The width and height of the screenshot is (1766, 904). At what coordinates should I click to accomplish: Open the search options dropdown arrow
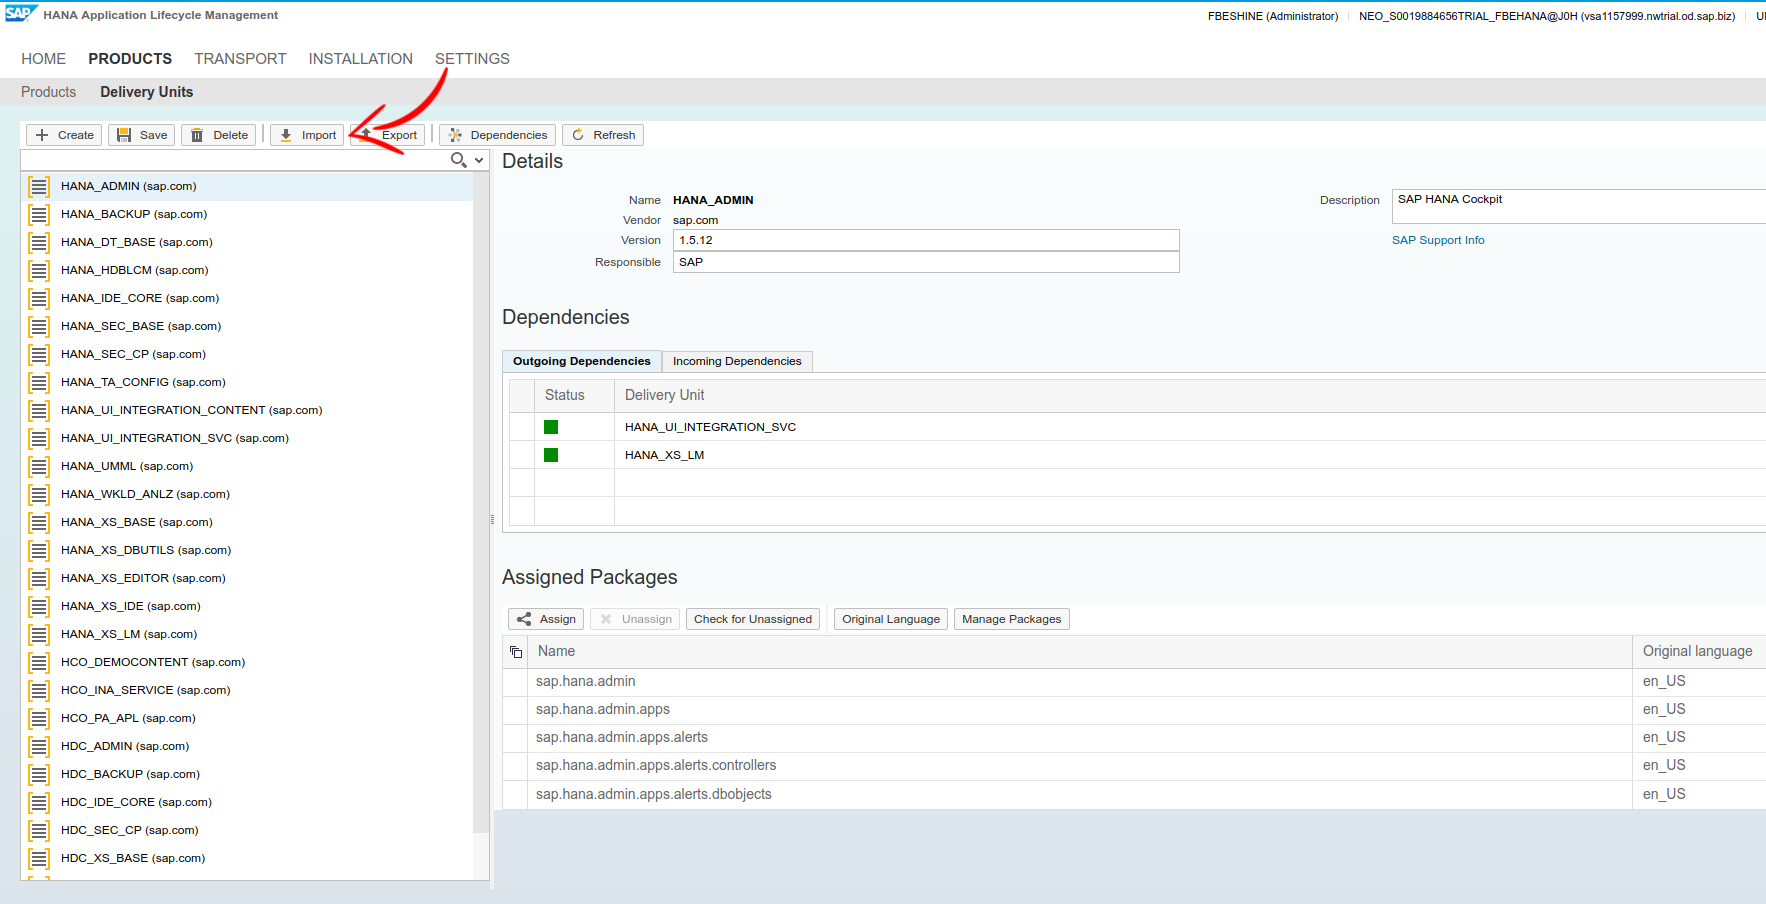coord(479,160)
